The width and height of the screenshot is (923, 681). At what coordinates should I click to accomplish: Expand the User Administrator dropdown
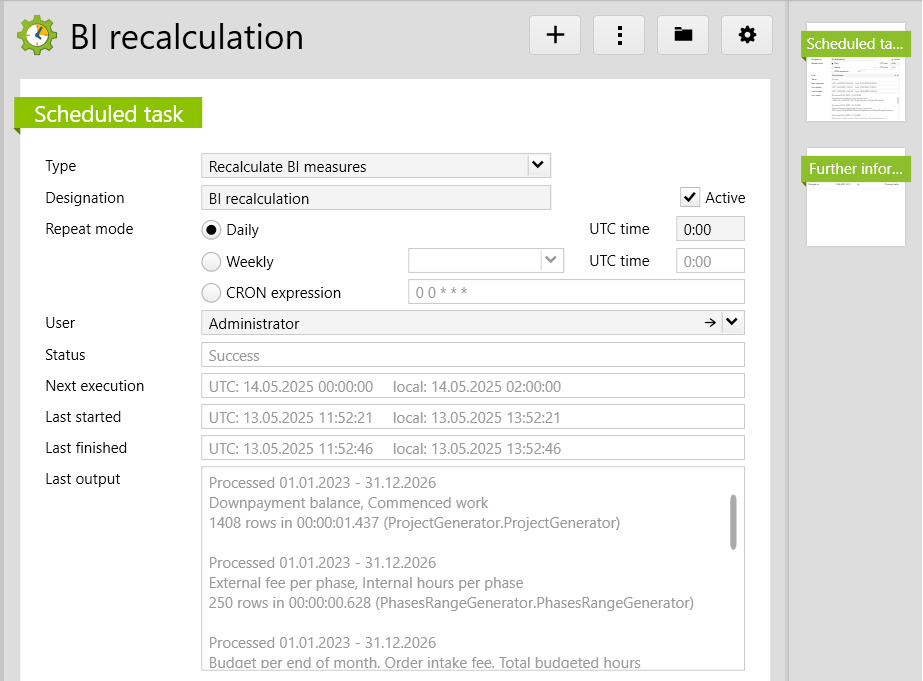tap(733, 323)
